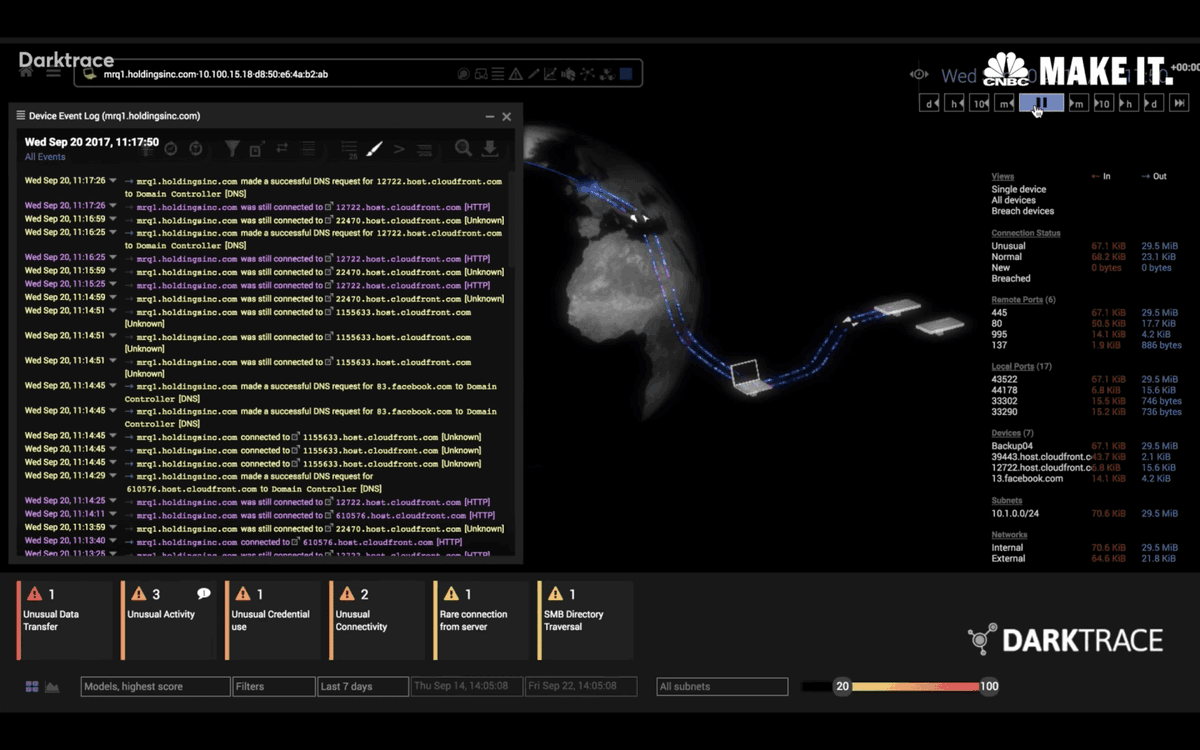The image size is (1200, 750).
Task: Switch to graph view icon at bottom left
Action: tap(52, 687)
